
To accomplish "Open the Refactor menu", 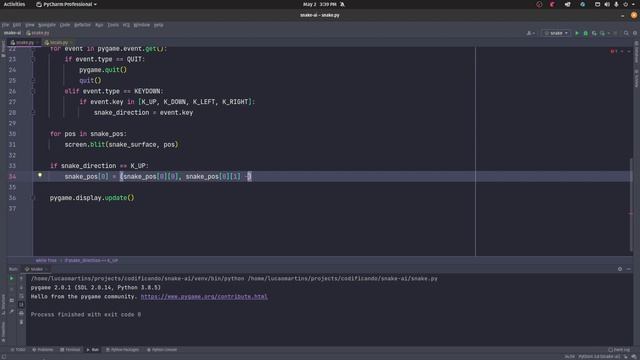I will click(x=82, y=25).
